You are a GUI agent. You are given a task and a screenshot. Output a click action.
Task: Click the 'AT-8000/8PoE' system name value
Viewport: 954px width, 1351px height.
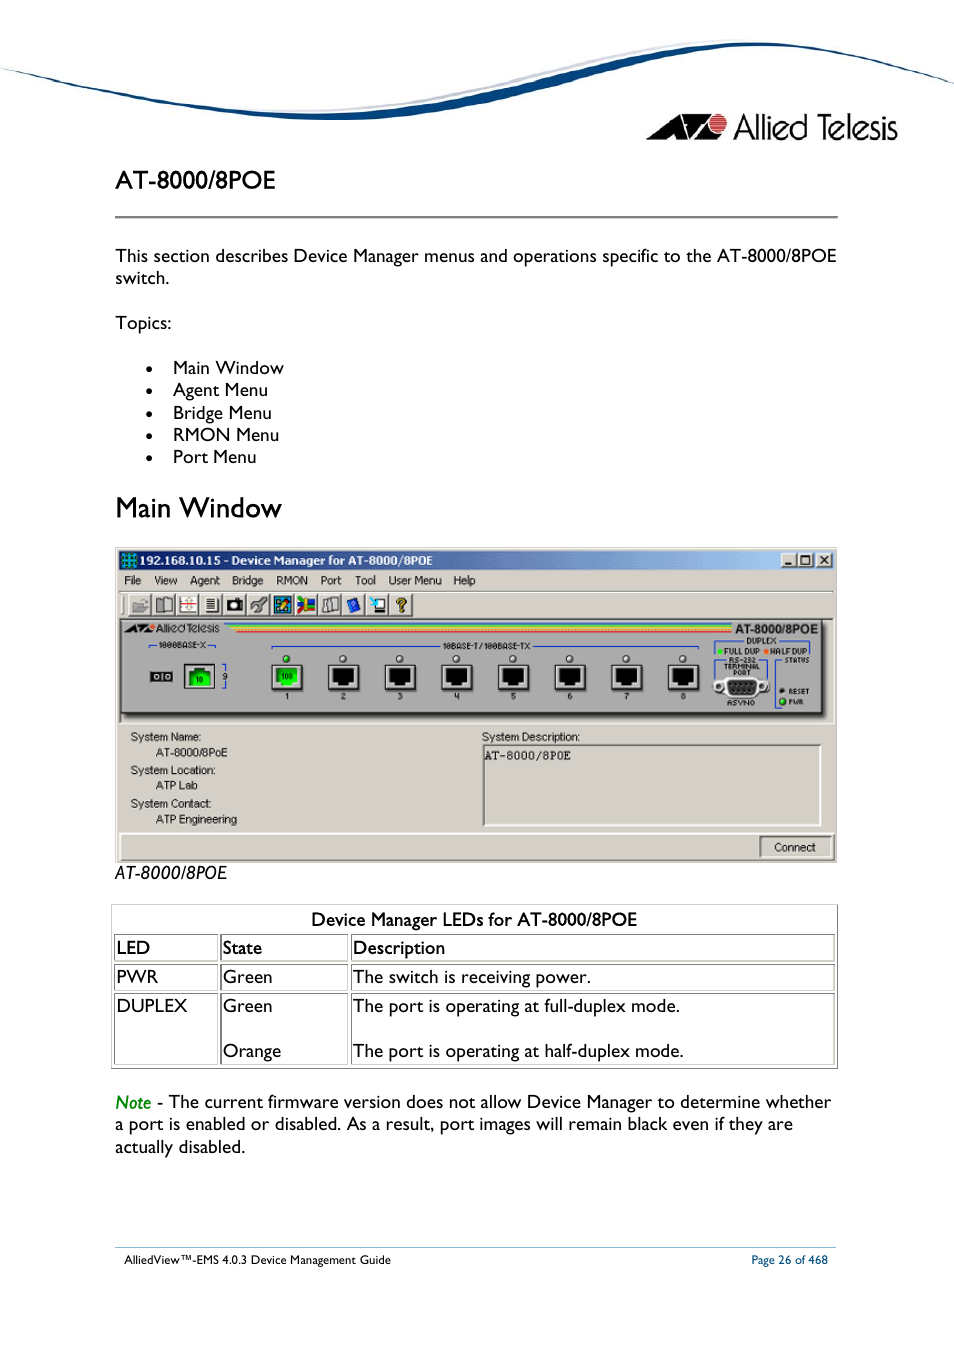[192, 753]
